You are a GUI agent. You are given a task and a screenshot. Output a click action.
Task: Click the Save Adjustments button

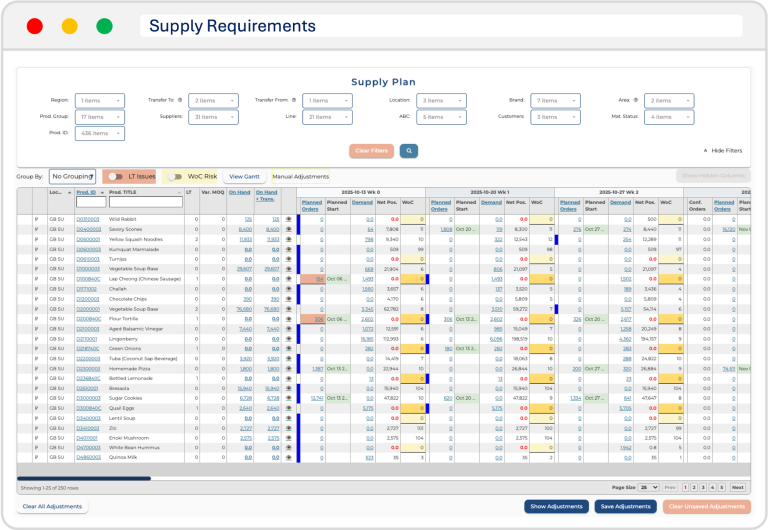pos(624,507)
